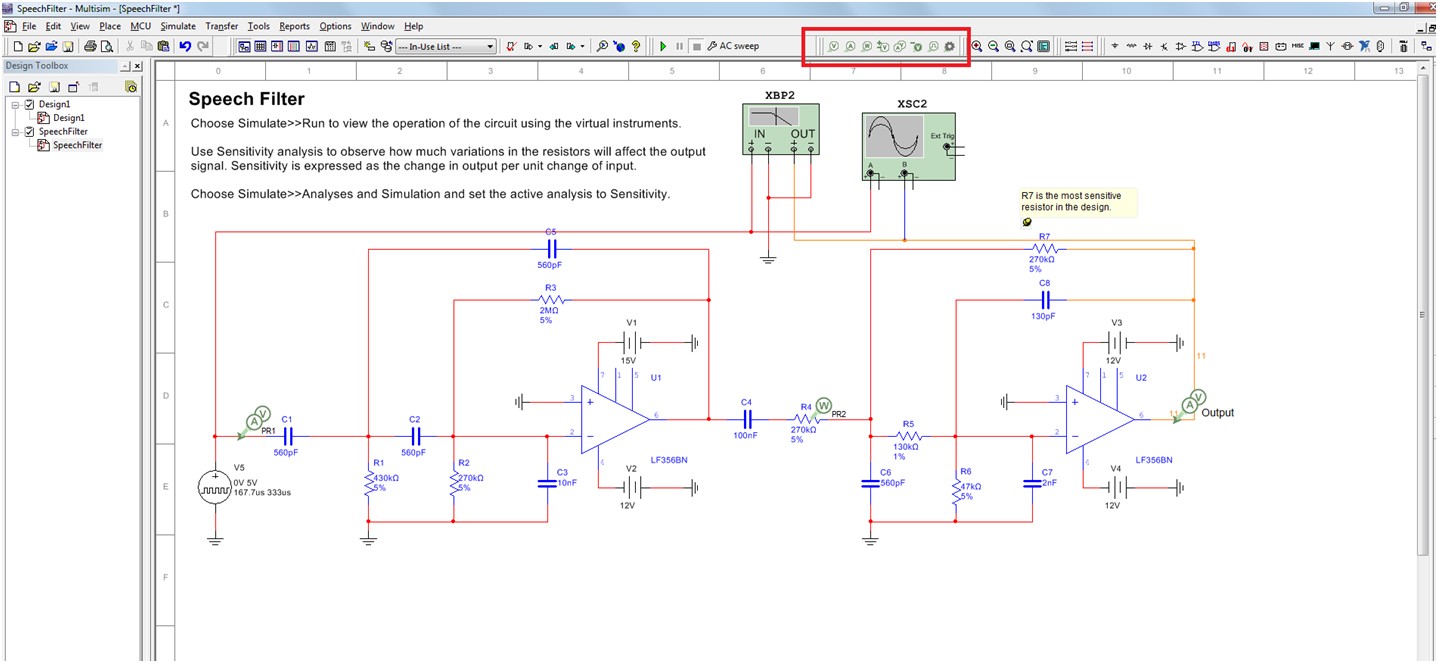Collapse the Design1 tree node
This screenshot has width=1438, height=663.
15,104
